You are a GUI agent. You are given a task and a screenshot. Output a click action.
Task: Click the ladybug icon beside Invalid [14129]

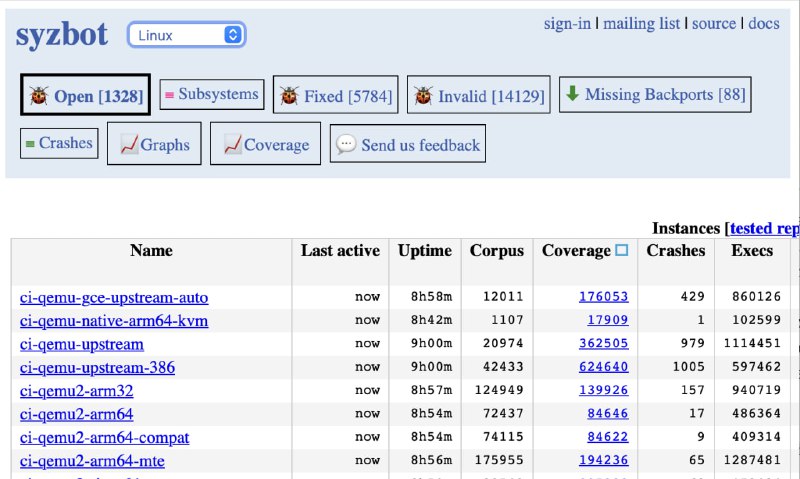[x=423, y=95]
